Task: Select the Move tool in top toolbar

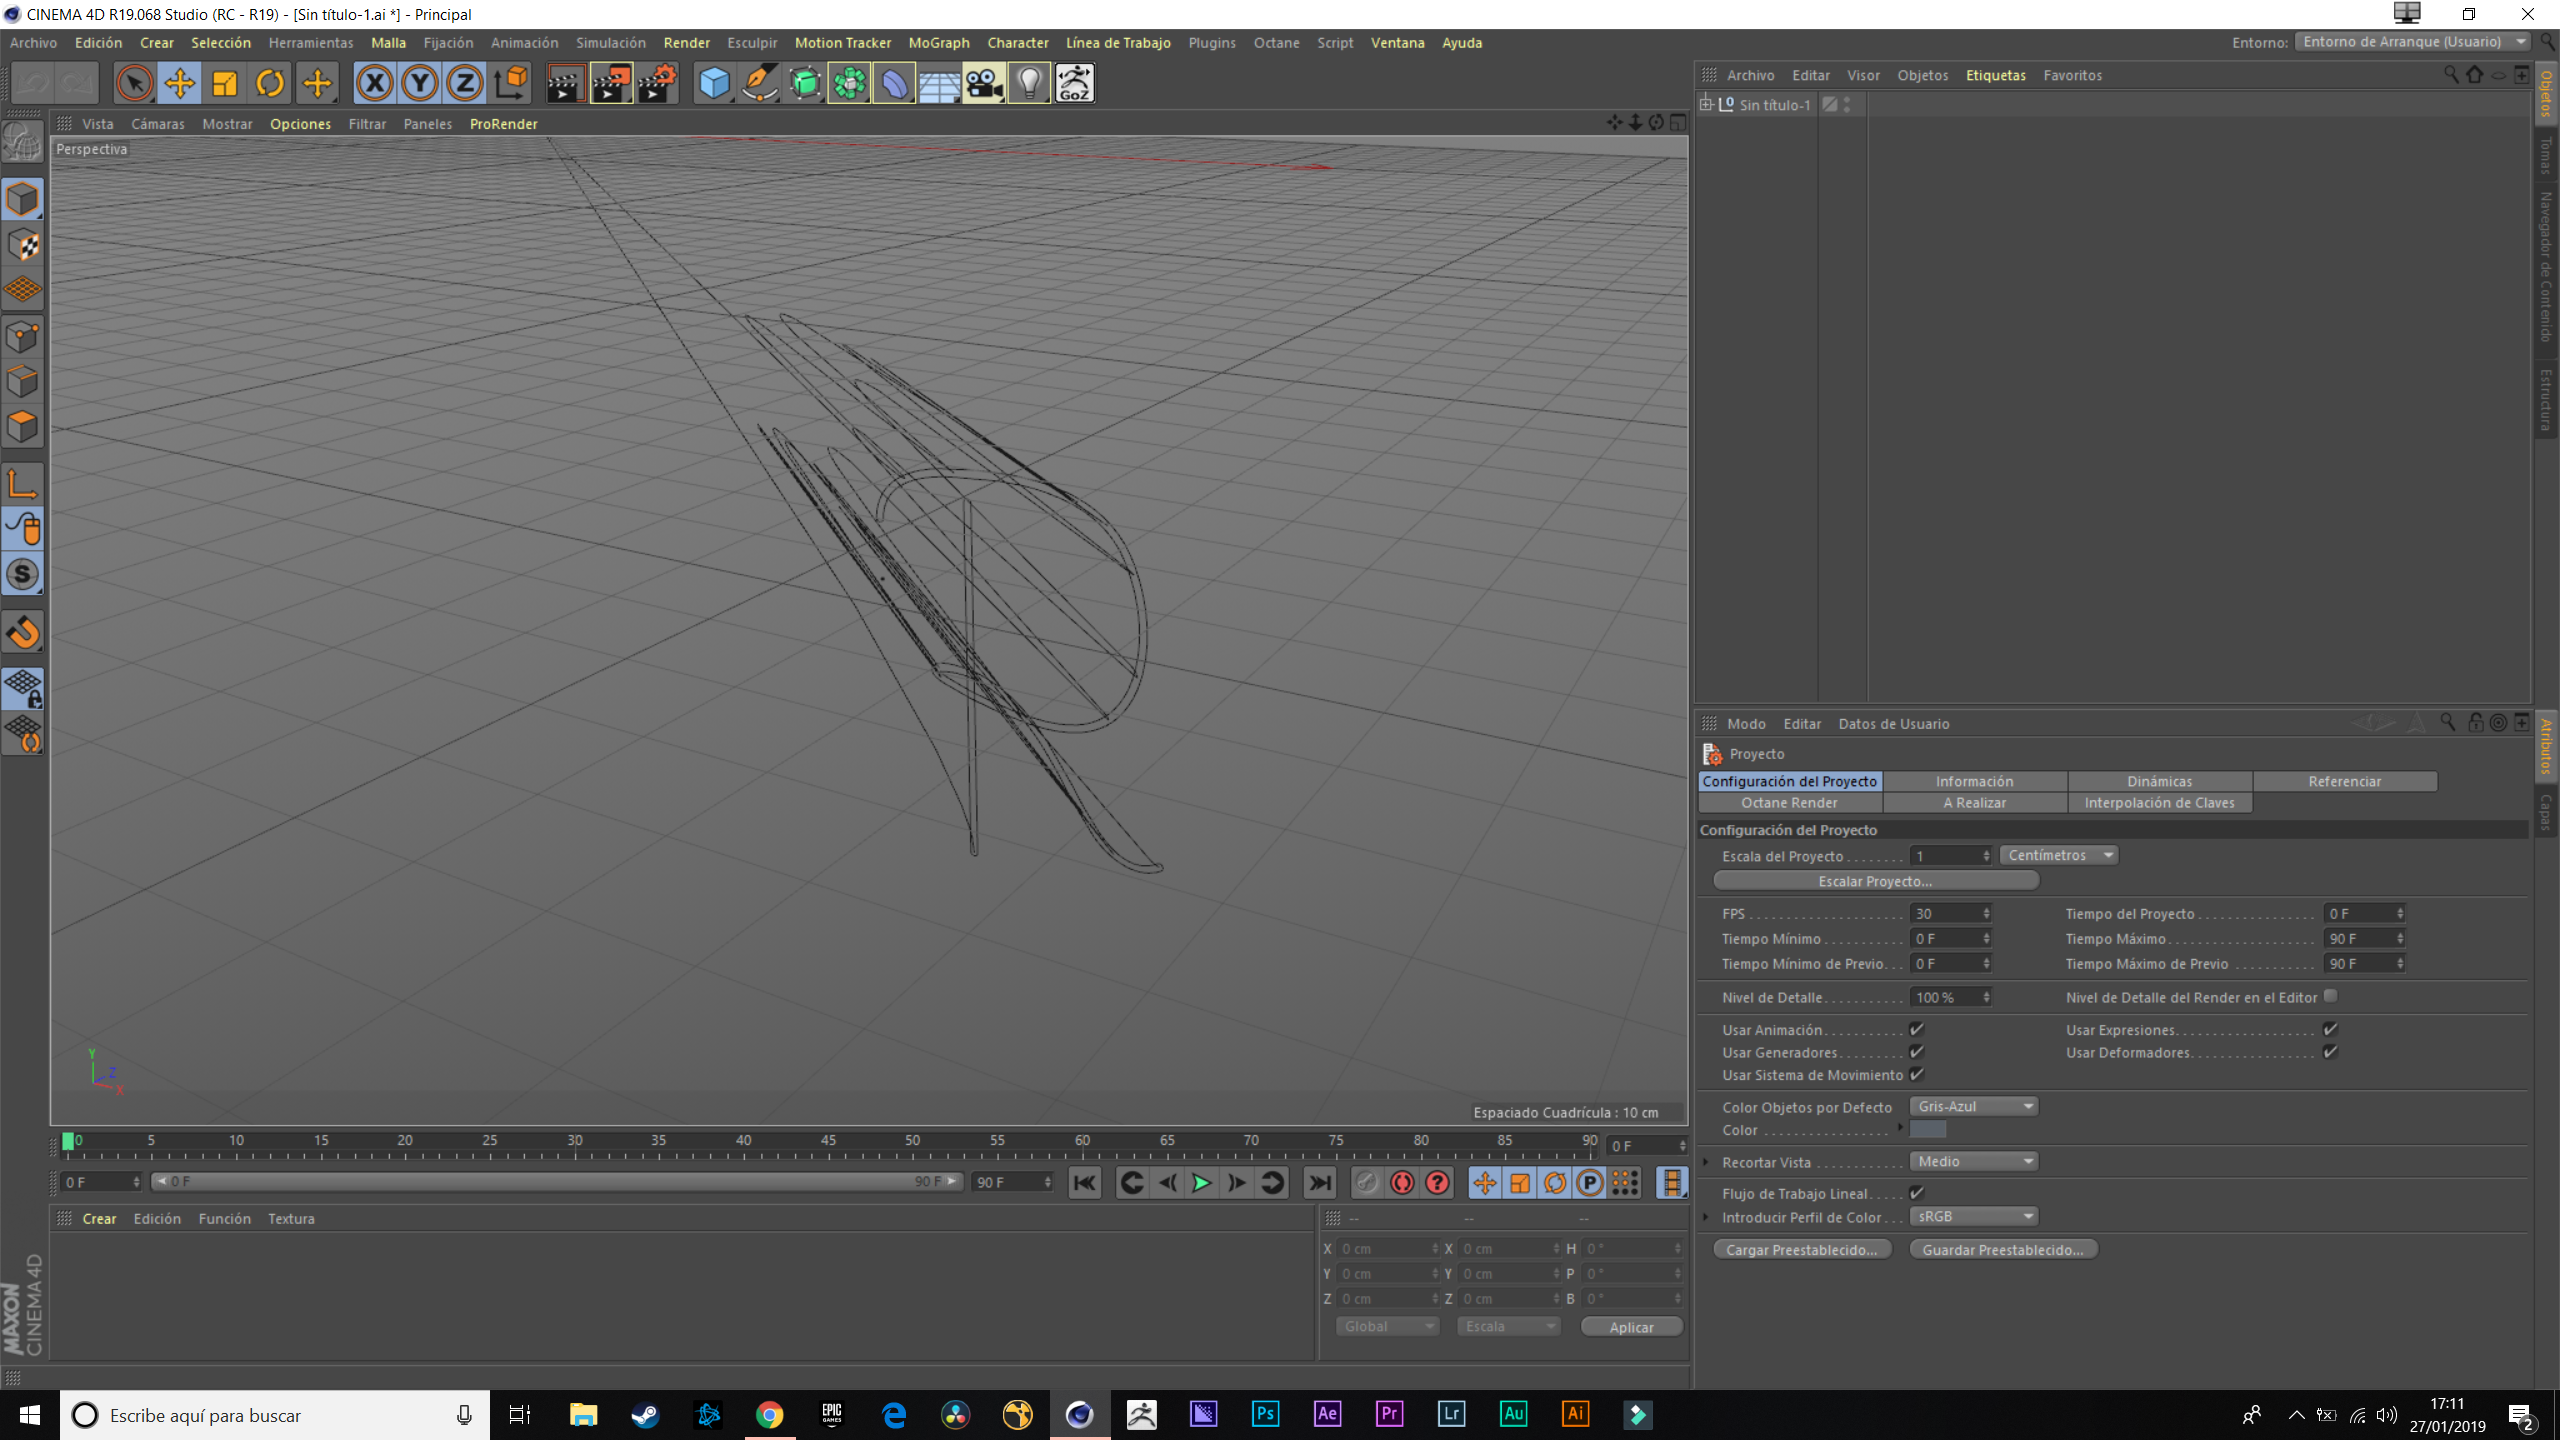Action: [x=180, y=84]
